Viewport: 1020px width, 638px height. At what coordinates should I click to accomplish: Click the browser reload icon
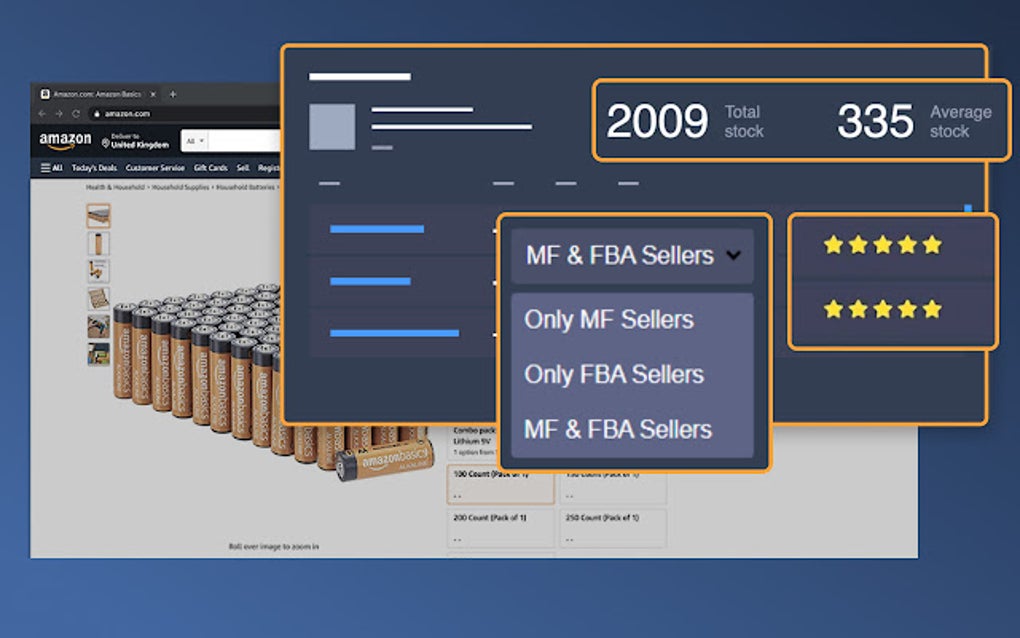coord(74,112)
